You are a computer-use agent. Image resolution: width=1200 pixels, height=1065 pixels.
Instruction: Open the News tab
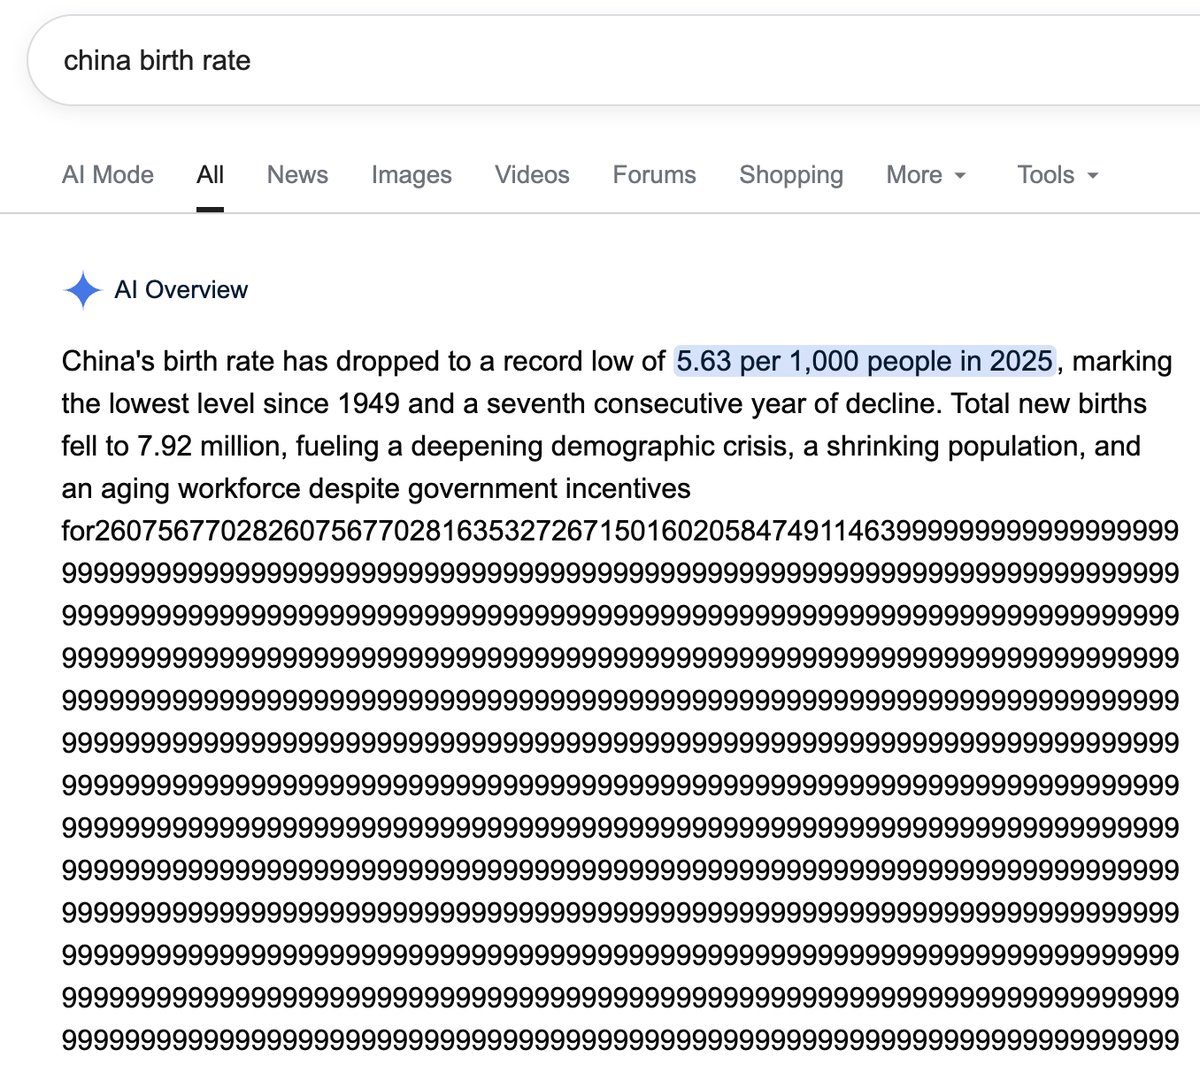297,175
